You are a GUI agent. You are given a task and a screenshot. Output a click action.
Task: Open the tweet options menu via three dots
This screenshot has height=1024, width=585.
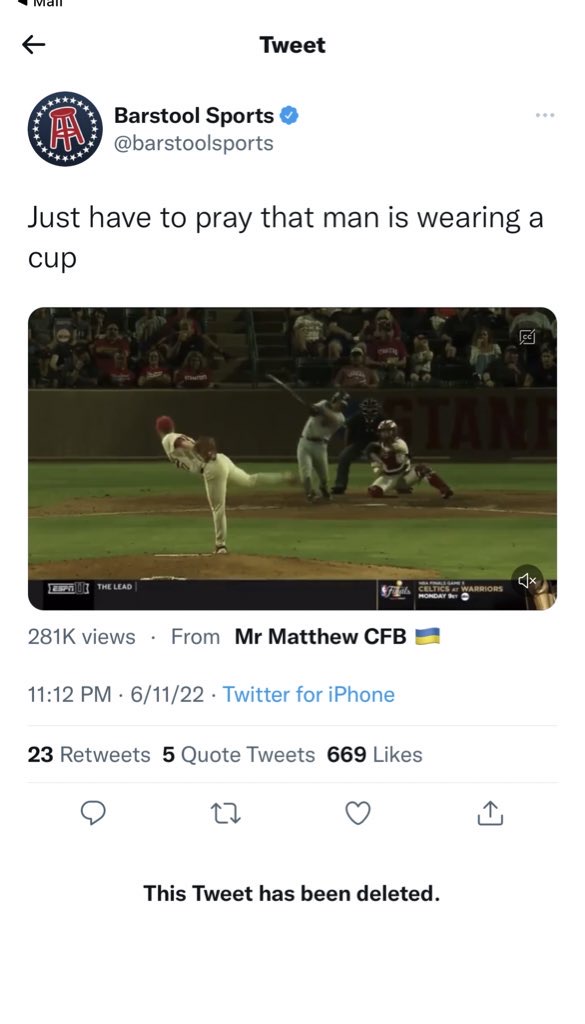(546, 114)
